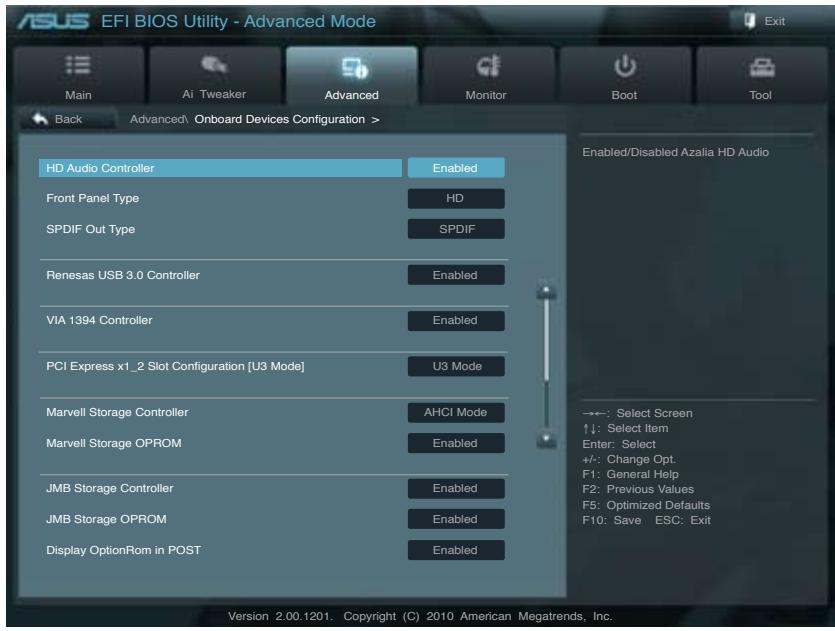Open the Boot tab
The height and width of the screenshot is (631, 835).
point(625,75)
